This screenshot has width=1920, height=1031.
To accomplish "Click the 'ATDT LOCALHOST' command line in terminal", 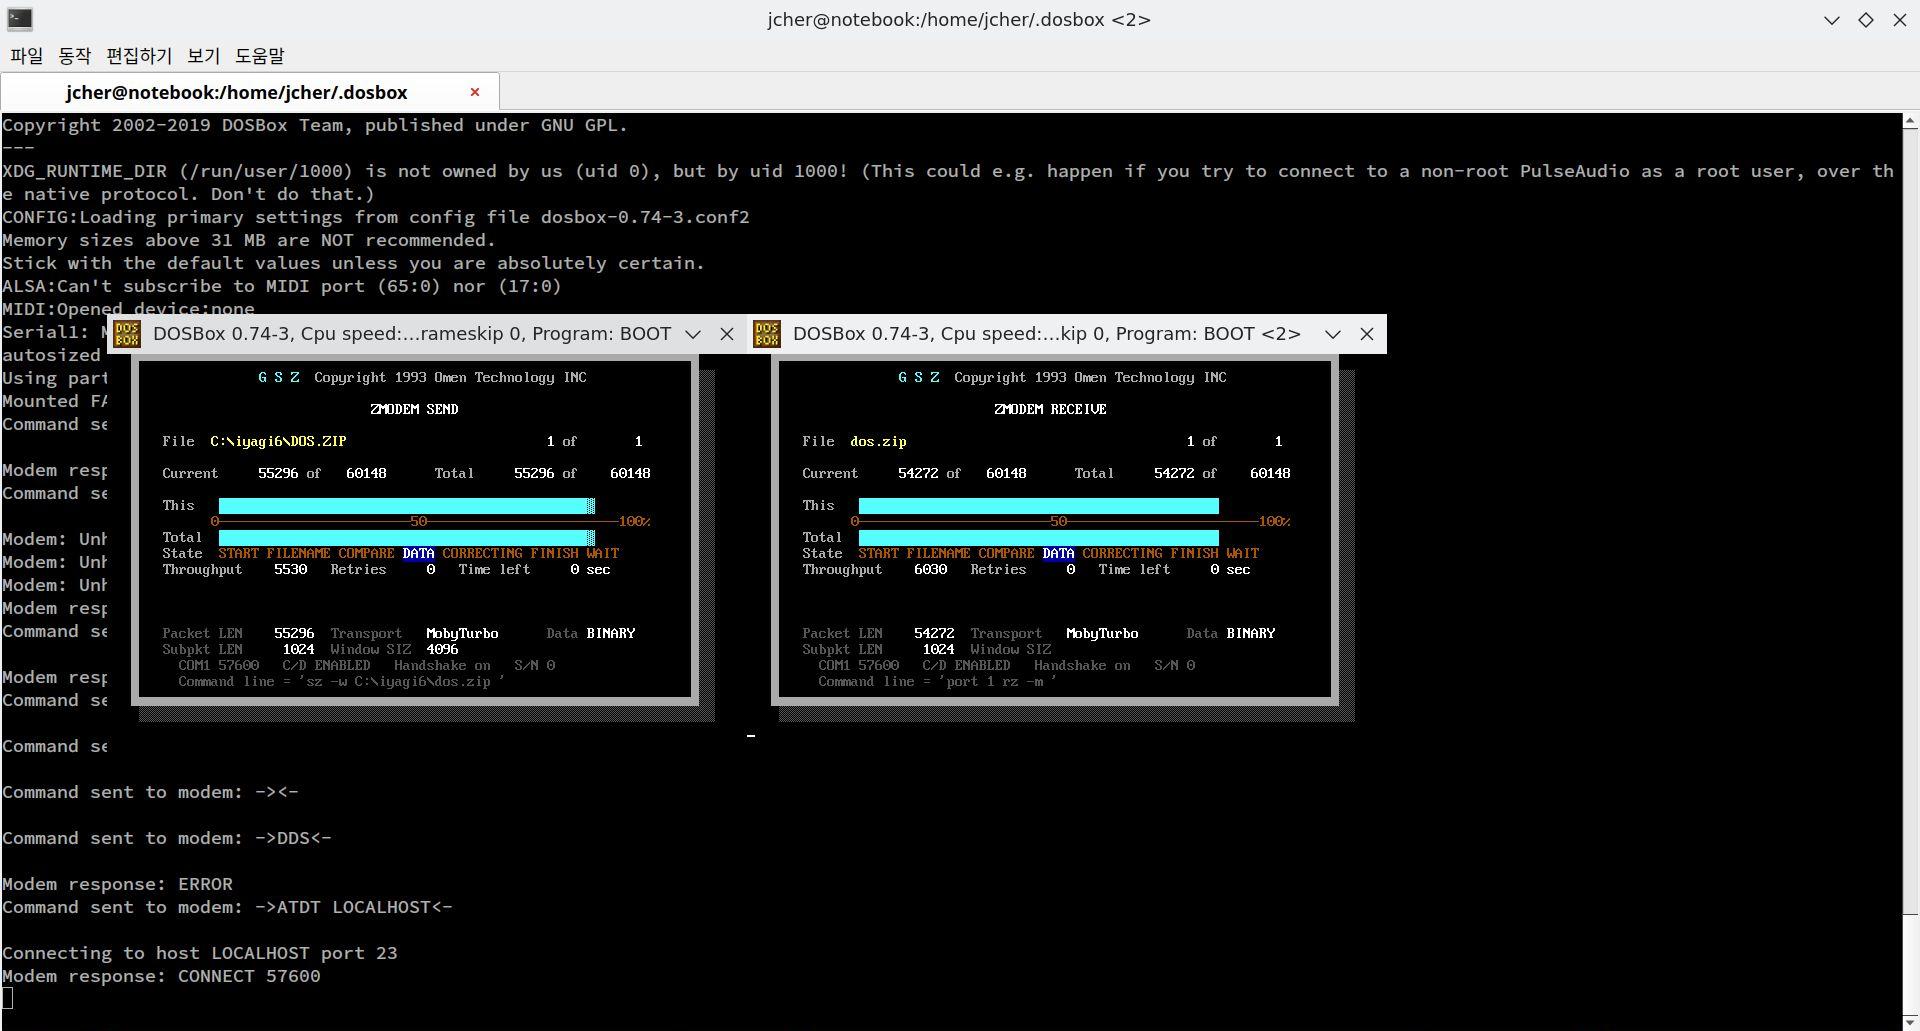I will pyautogui.click(x=227, y=907).
